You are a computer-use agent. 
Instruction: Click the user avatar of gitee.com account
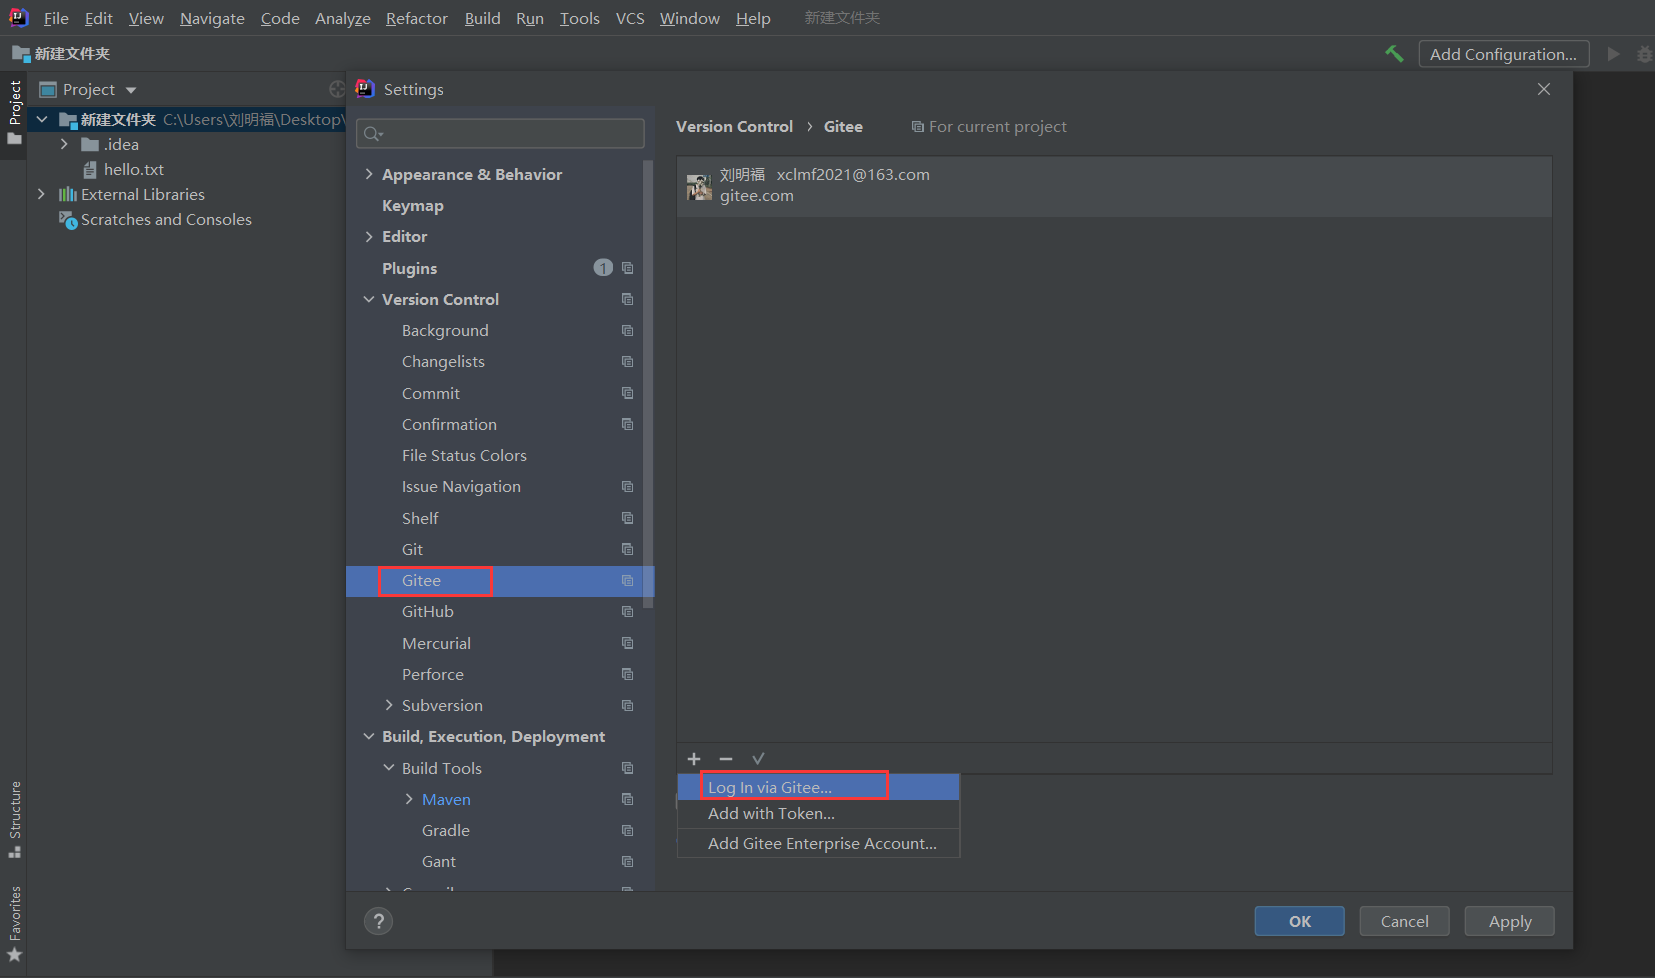699,186
